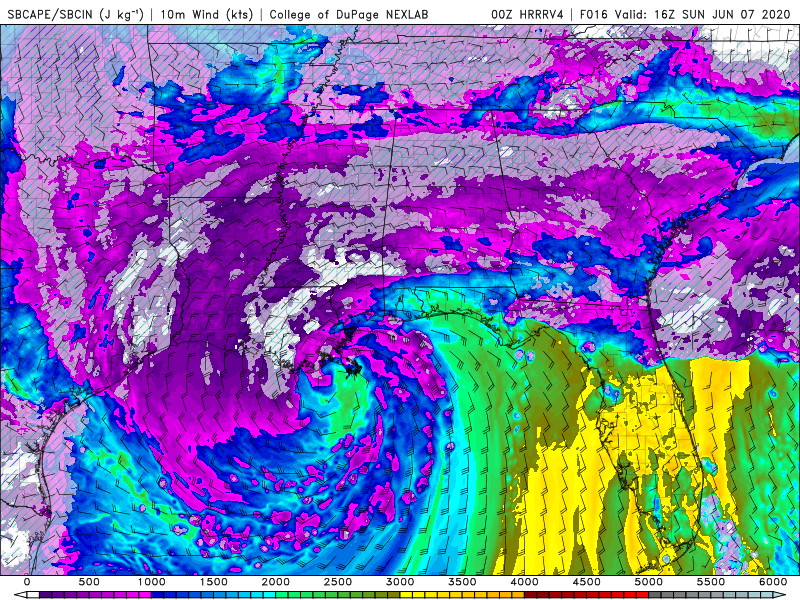Click the F016 Valid: 16Z SUN JUN 07 2020 text
Viewport: 800px width, 600px height.
(x=686, y=14)
